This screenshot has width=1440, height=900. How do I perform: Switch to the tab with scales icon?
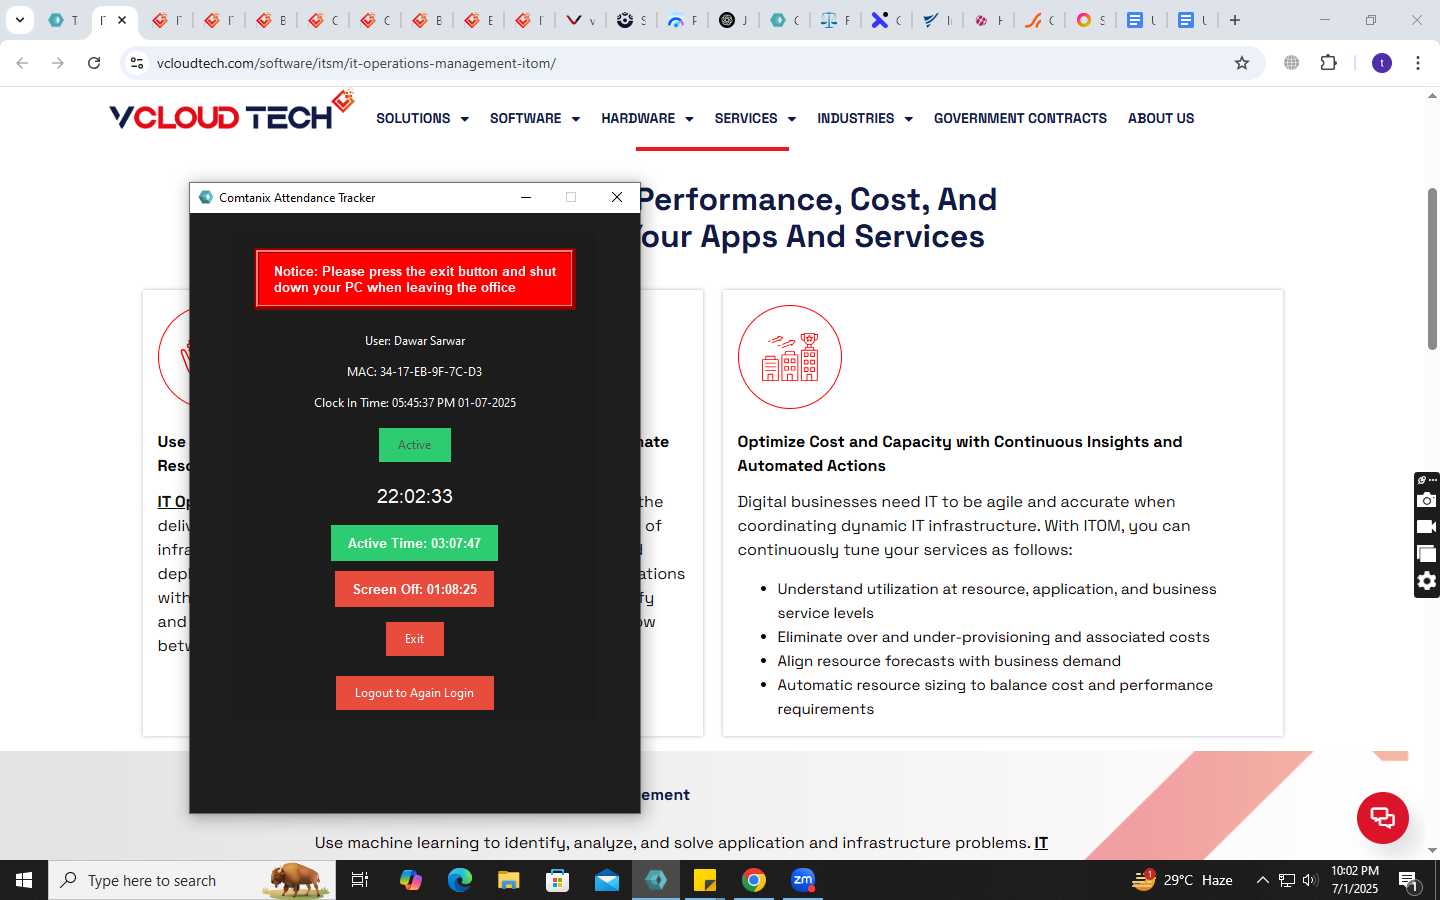[835, 20]
